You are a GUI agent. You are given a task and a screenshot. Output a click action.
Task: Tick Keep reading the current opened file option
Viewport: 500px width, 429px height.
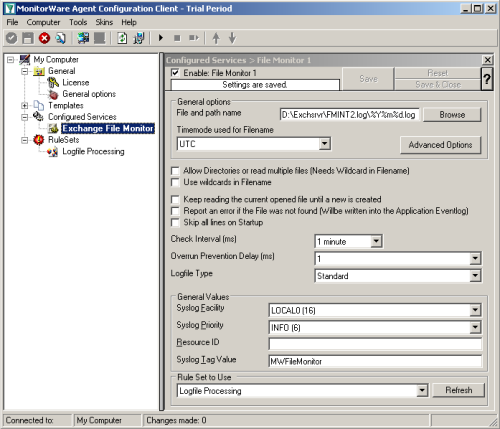[x=175, y=199]
